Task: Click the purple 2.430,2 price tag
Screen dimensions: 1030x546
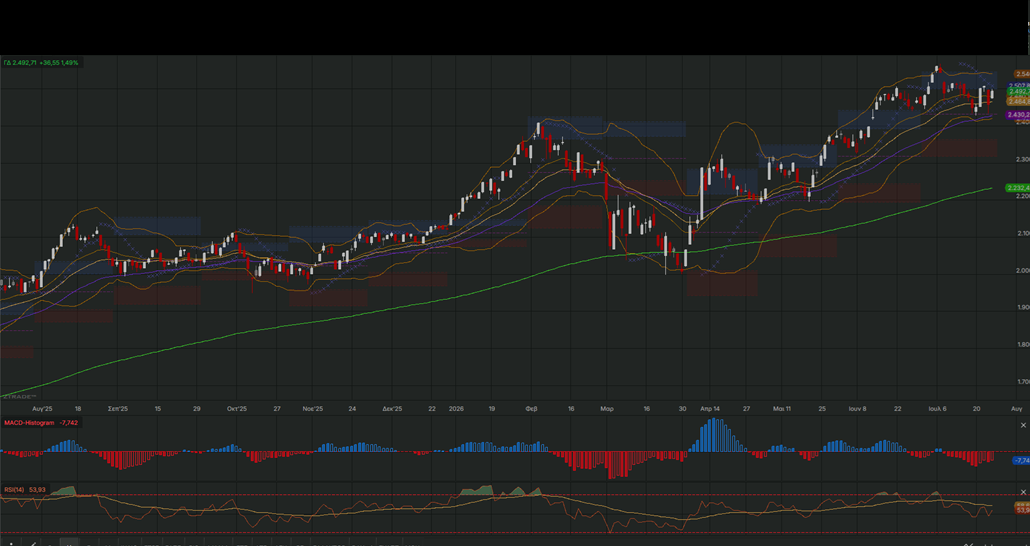Action: tap(1018, 115)
